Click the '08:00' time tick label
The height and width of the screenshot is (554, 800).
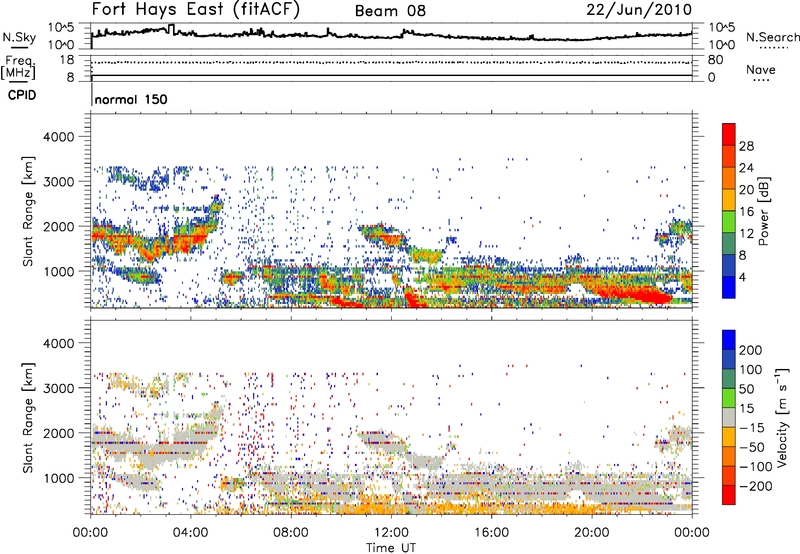(291, 533)
